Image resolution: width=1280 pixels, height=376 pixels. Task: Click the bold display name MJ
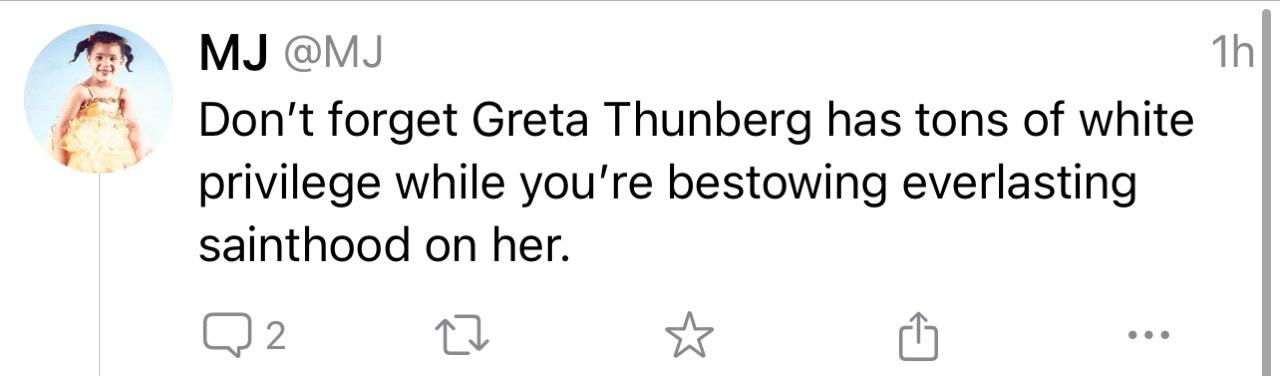tap(234, 54)
